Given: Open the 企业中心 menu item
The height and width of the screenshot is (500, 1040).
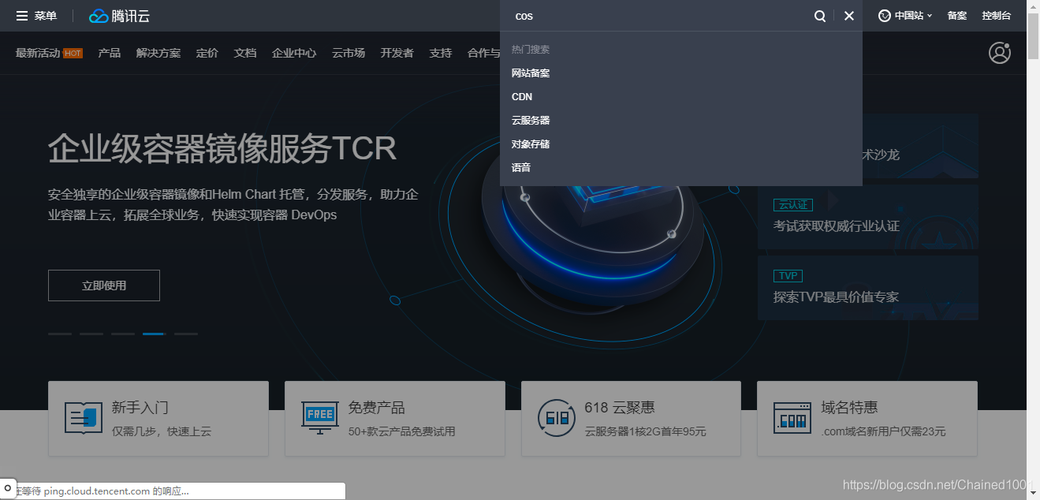Looking at the screenshot, I should pos(294,53).
